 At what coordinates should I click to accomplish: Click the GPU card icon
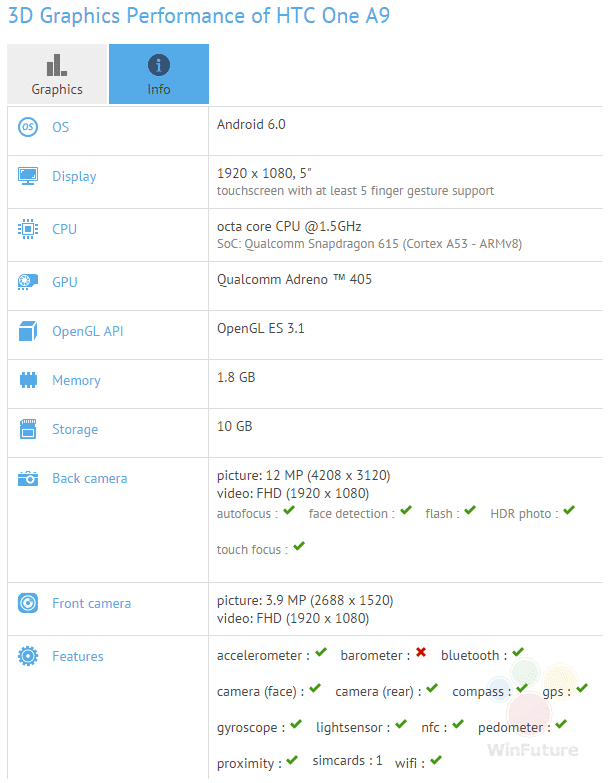click(x=28, y=282)
